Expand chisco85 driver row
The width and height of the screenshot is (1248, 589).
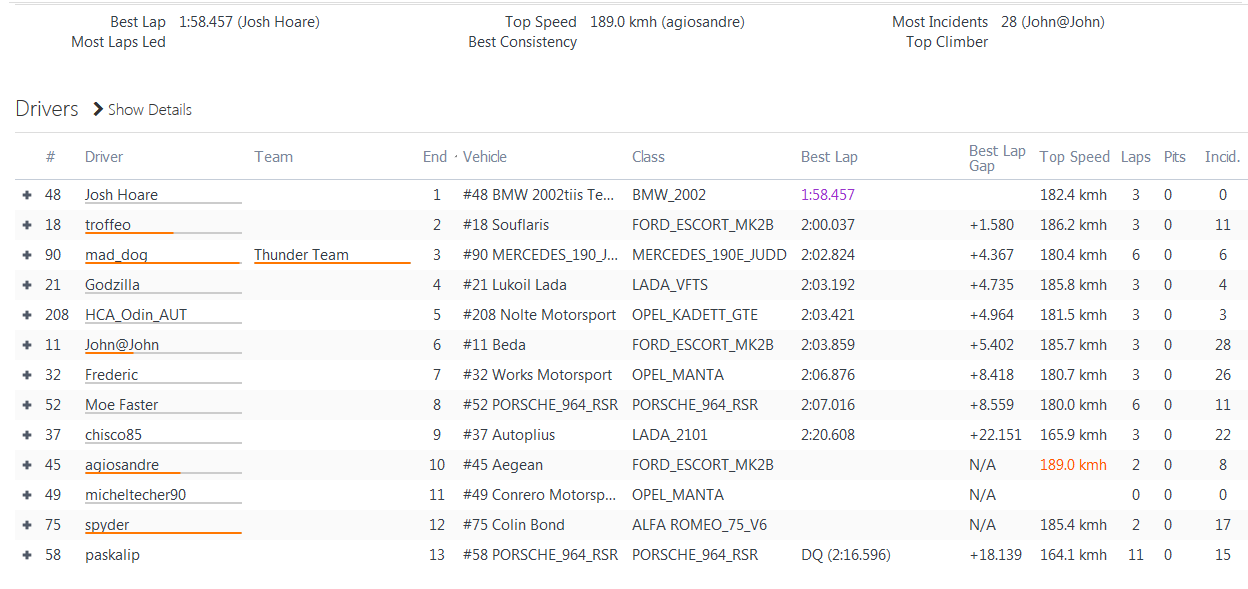27,435
